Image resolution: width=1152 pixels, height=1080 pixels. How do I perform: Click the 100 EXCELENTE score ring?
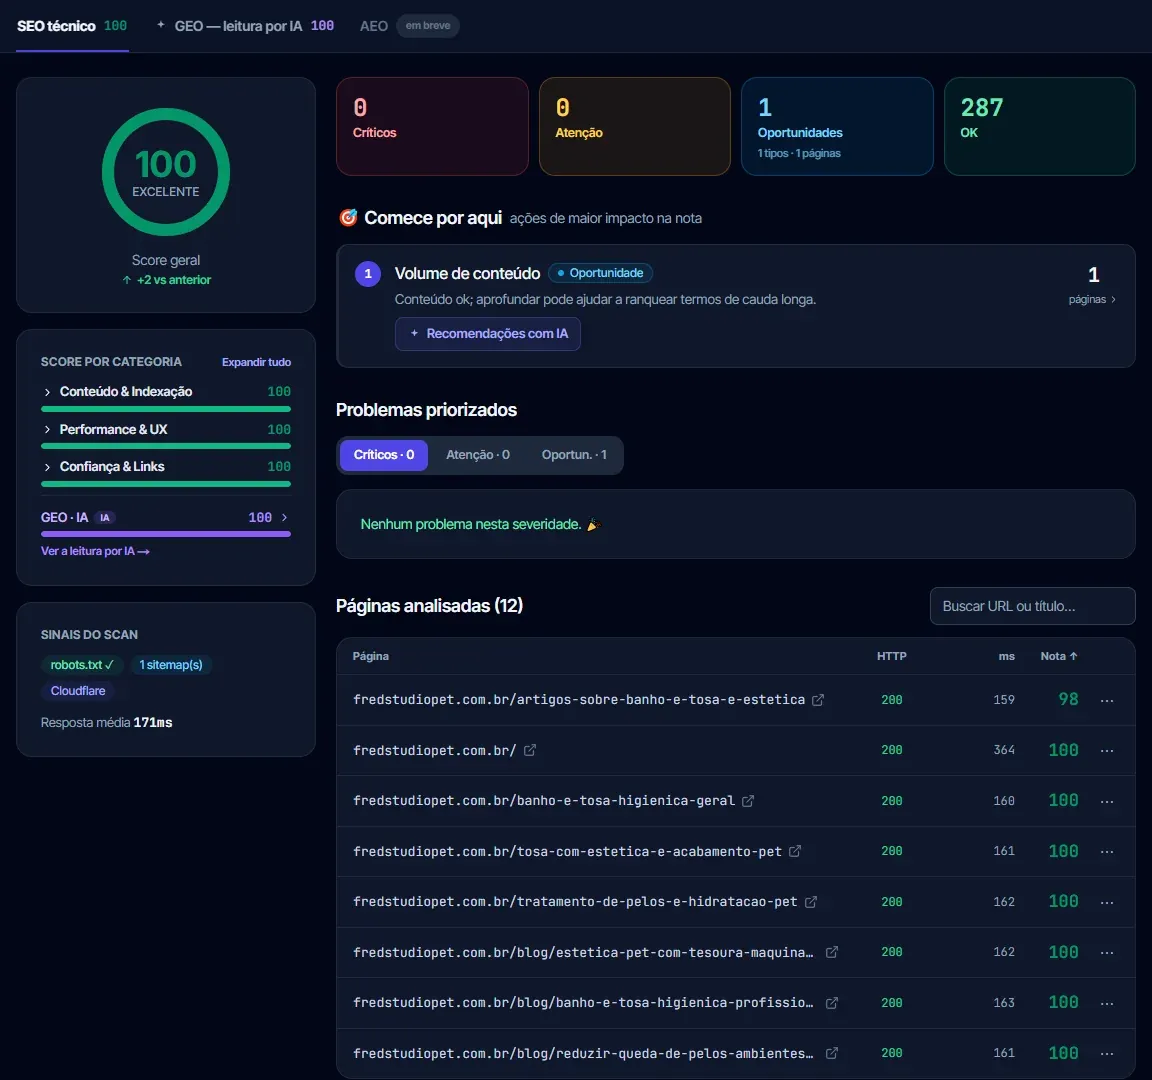tap(166, 172)
